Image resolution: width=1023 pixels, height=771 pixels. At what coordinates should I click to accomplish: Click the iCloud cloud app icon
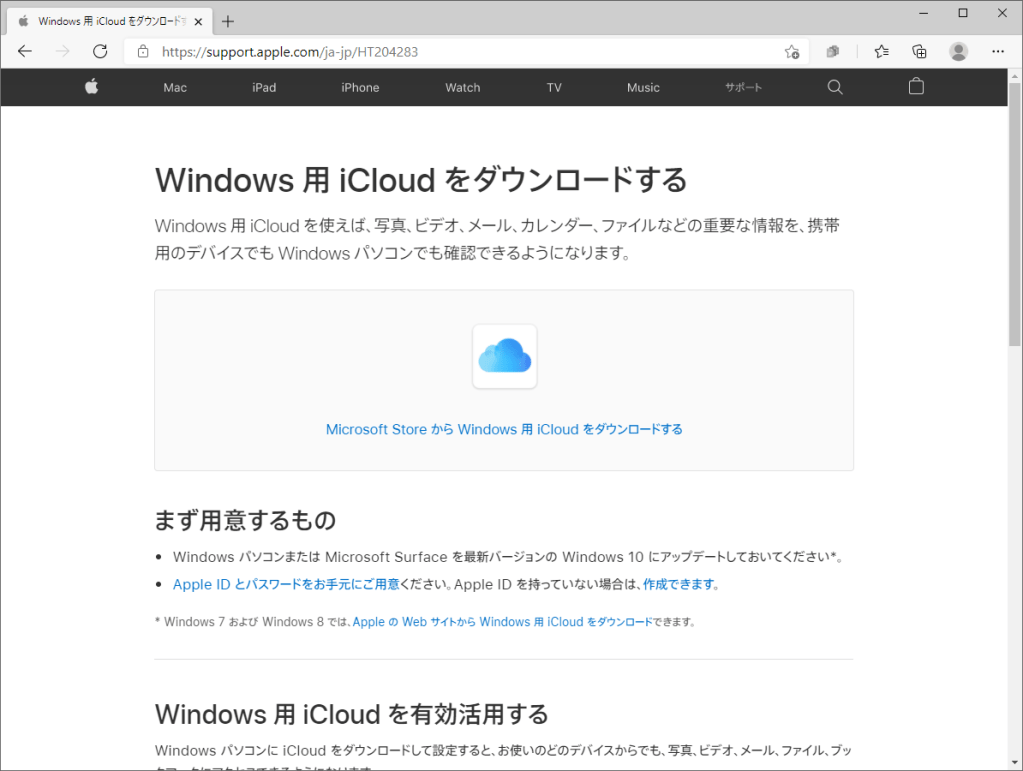click(x=504, y=356)
